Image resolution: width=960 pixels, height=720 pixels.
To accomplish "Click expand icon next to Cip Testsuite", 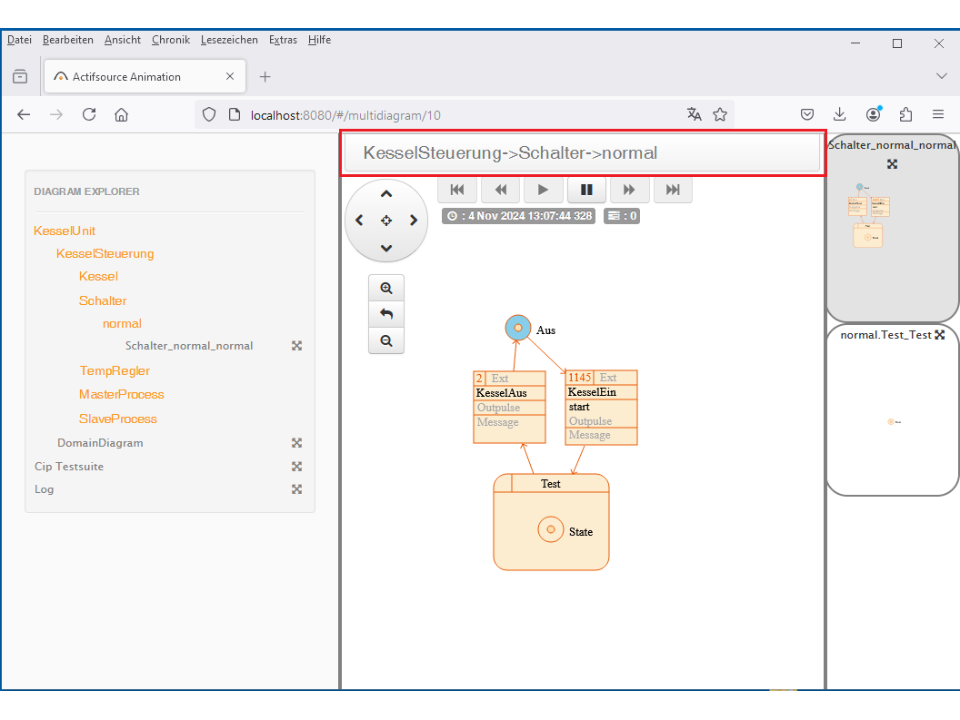I will pyautogui.click(x=296, y=466).
